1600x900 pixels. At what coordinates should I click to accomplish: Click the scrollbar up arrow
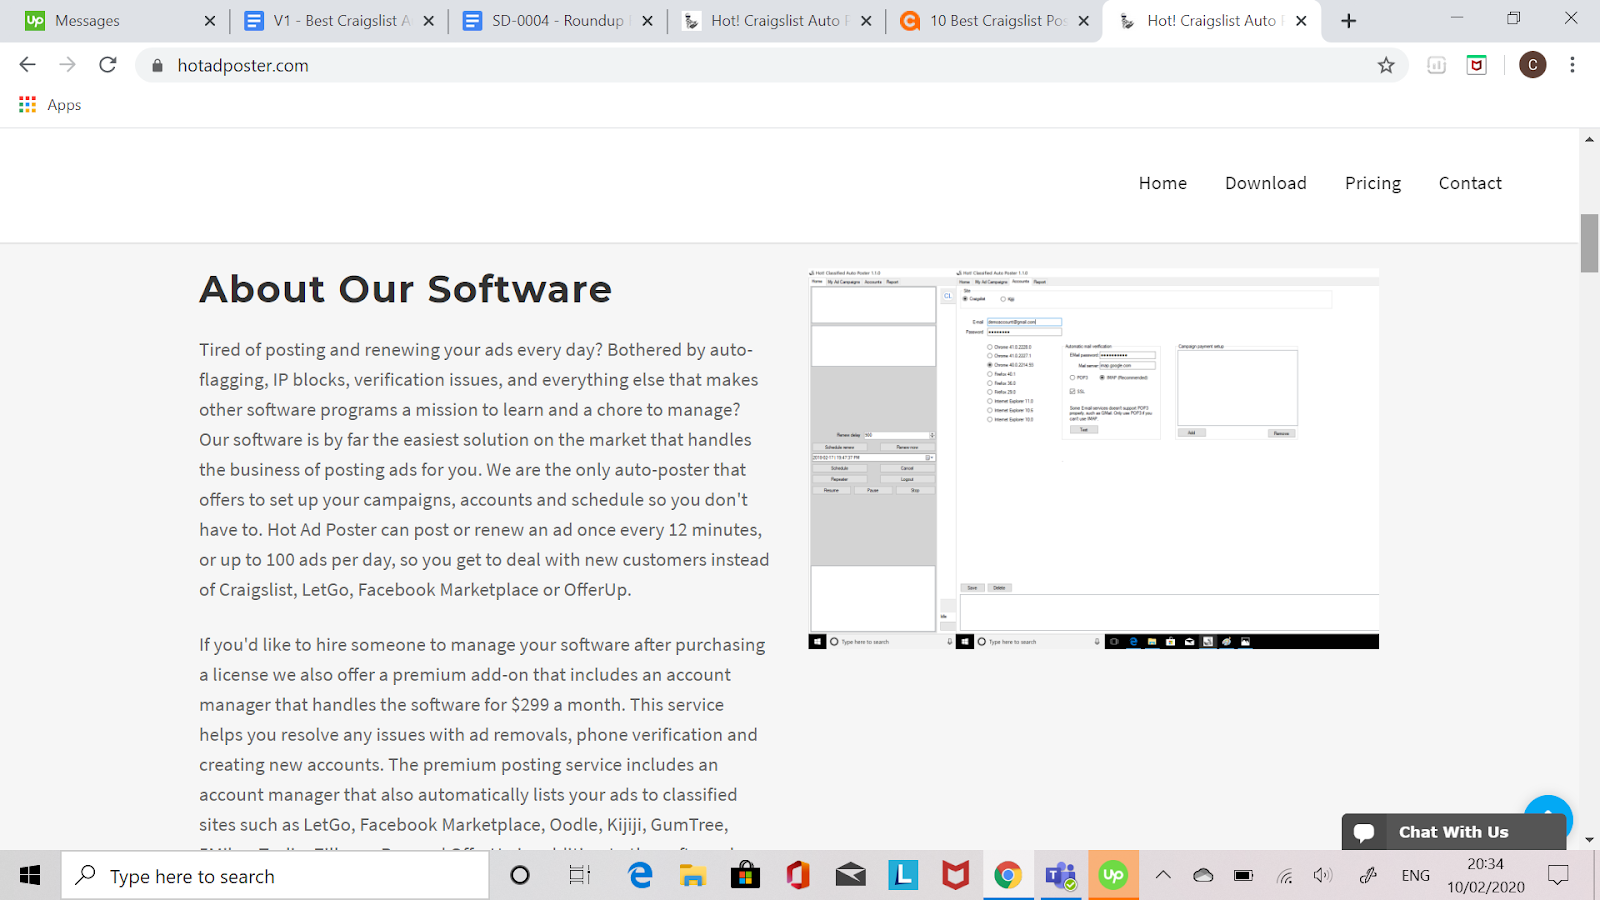pyautogui.click(x=1589, y=139)
